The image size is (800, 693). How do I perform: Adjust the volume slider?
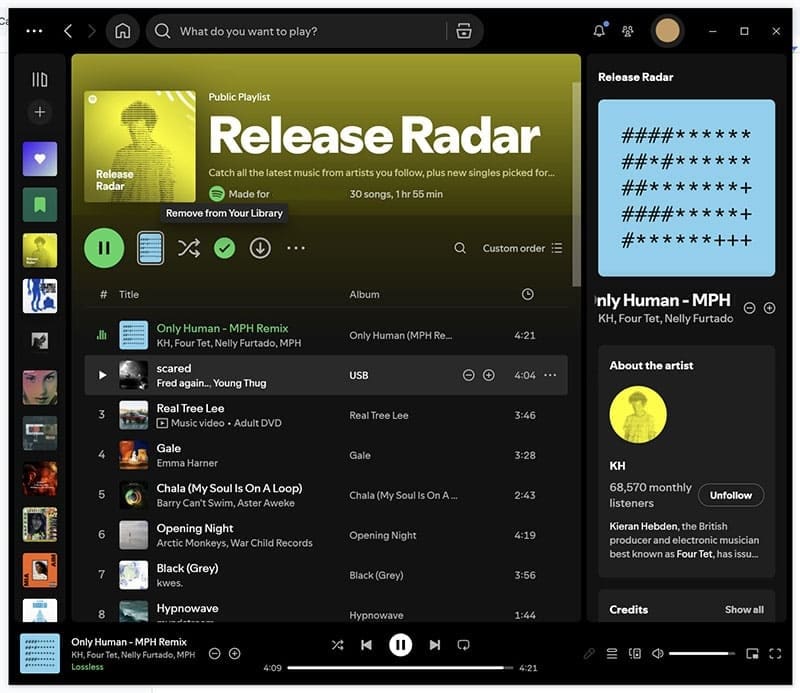pyautogui.click(x=701, y=654)
